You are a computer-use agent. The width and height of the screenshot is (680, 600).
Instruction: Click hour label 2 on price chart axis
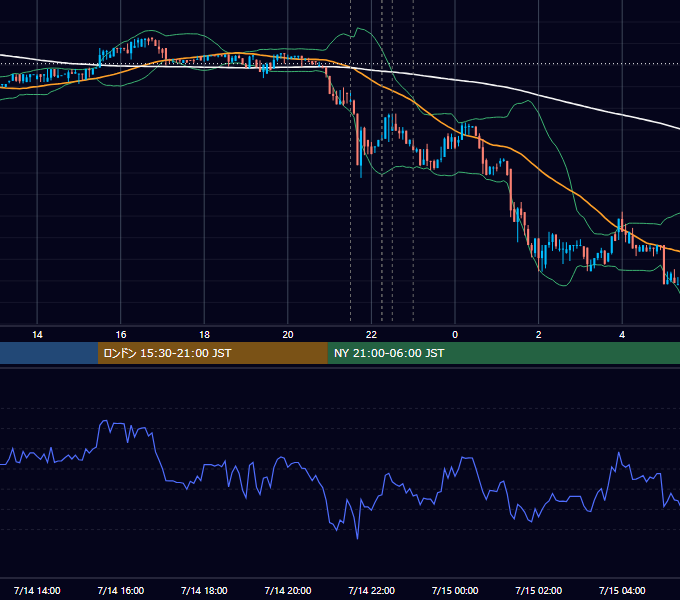(x=539, y=335)
